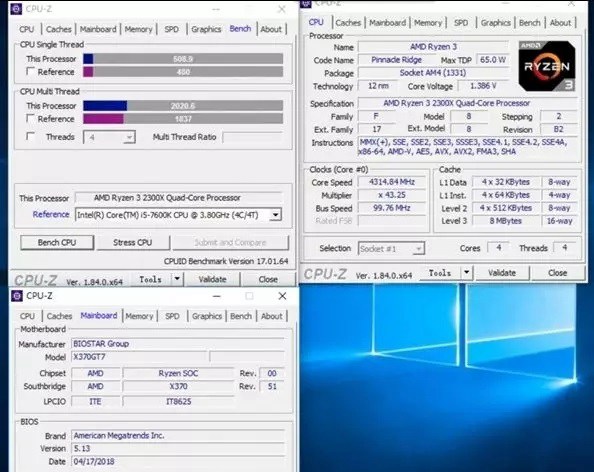
Task: Toggle the Threads checkbox
Action: click(x=30, y=136)
